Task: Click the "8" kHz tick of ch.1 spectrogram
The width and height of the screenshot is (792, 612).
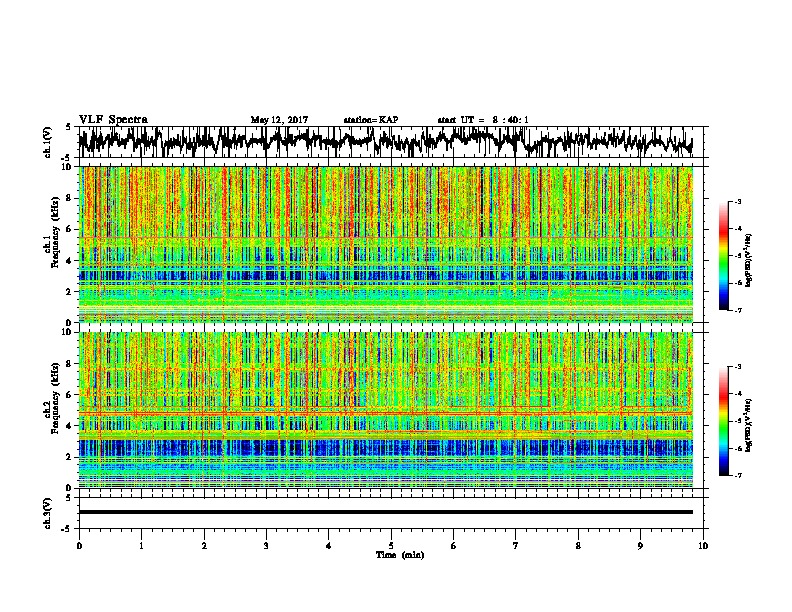Action: click(x=69, y=198)
